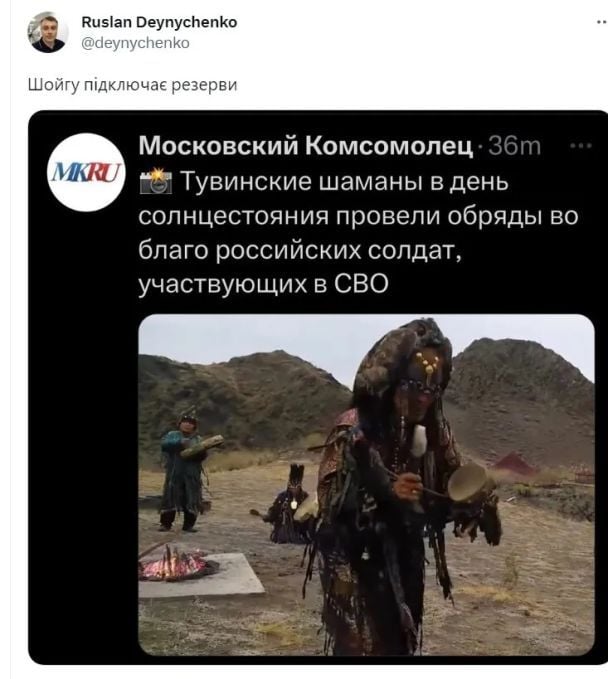Expand the quoted post's three-dot menu
Viewport: 608px width, 679px height.
point(581,146)
